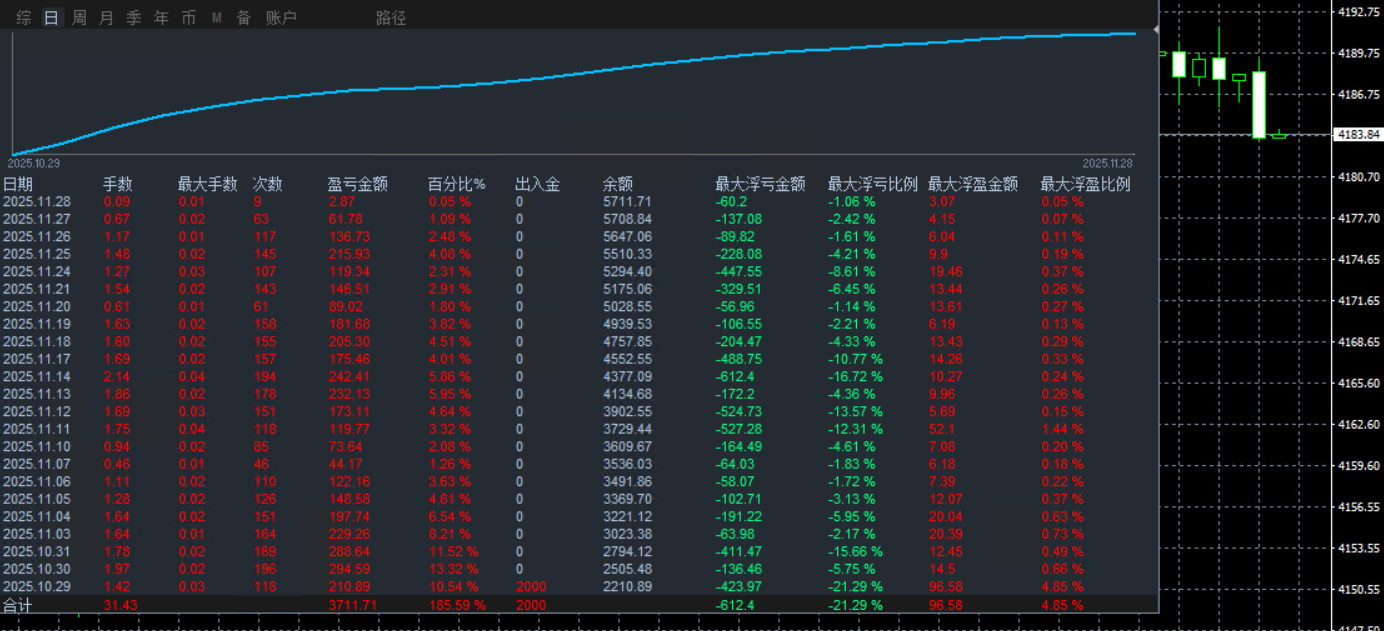Click the price axis label 4150.55
Screen dimensions: 1384x631
(1360, 589)
